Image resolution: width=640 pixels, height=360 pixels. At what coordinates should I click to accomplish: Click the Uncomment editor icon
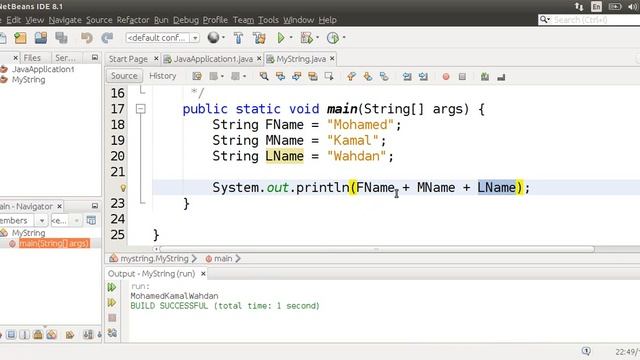[501, 76]
